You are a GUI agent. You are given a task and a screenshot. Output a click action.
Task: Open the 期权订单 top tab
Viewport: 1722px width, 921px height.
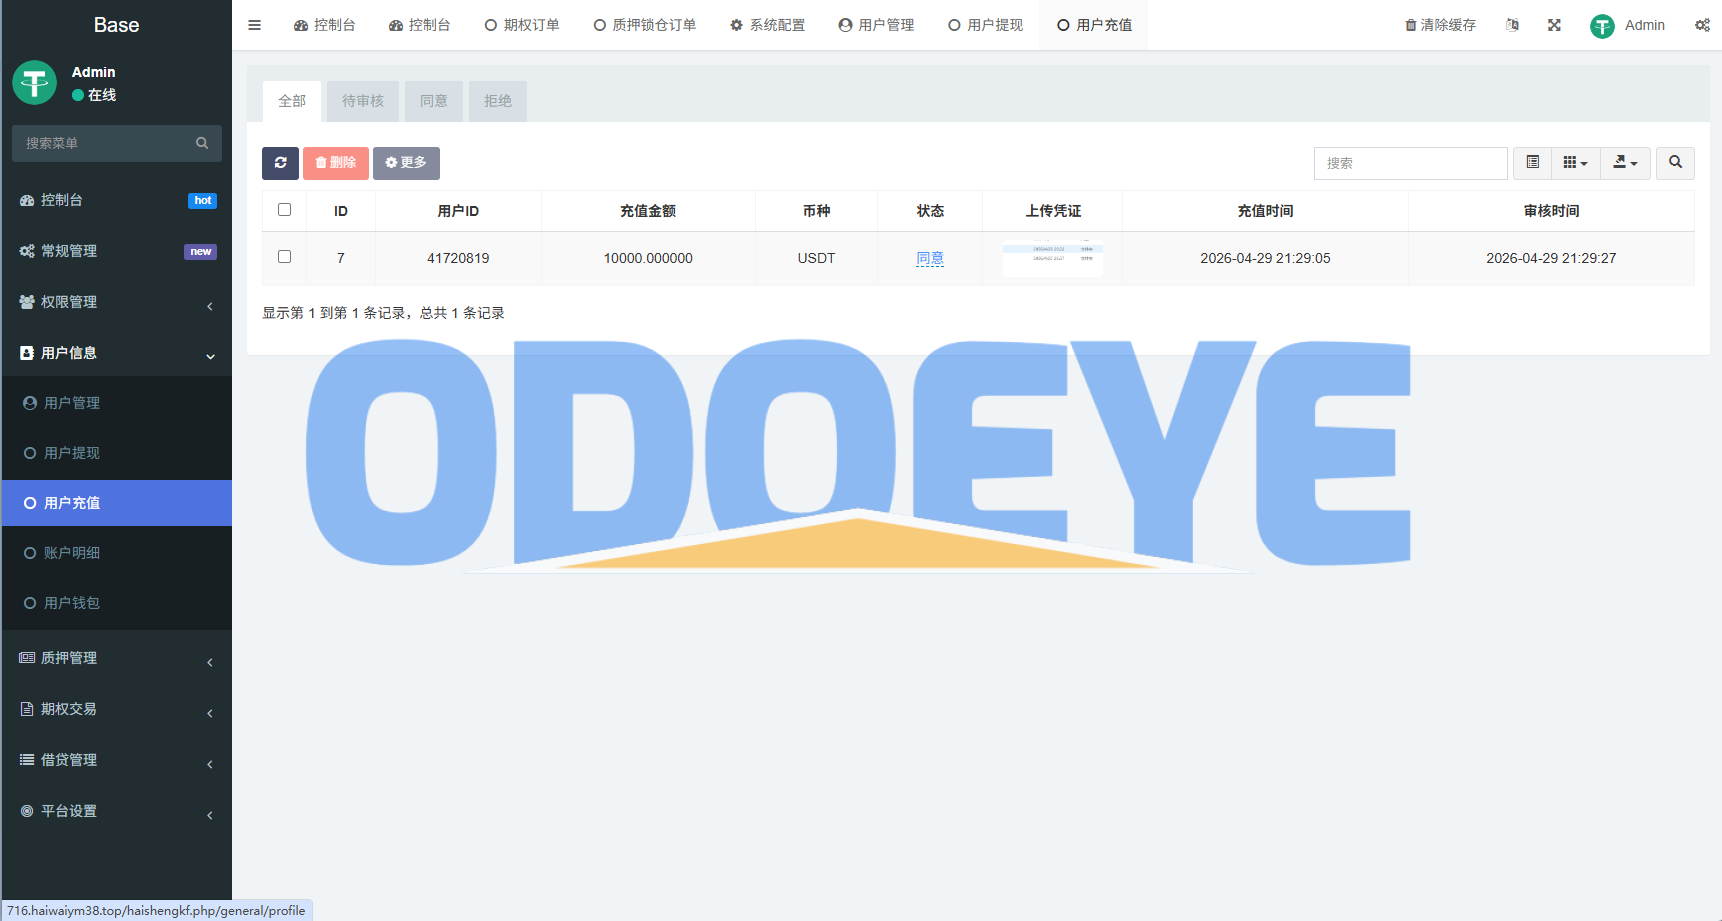click(522, 25)
